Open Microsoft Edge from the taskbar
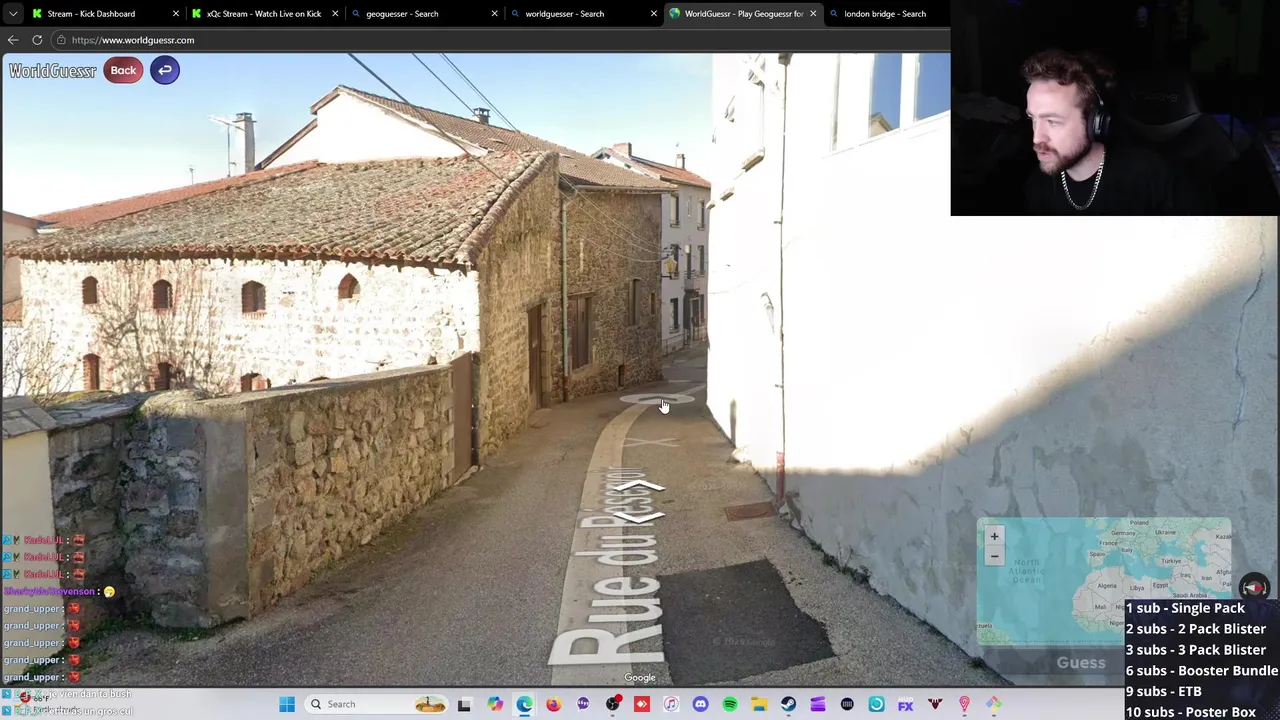 pyautogui.click(x=524, y=704)
